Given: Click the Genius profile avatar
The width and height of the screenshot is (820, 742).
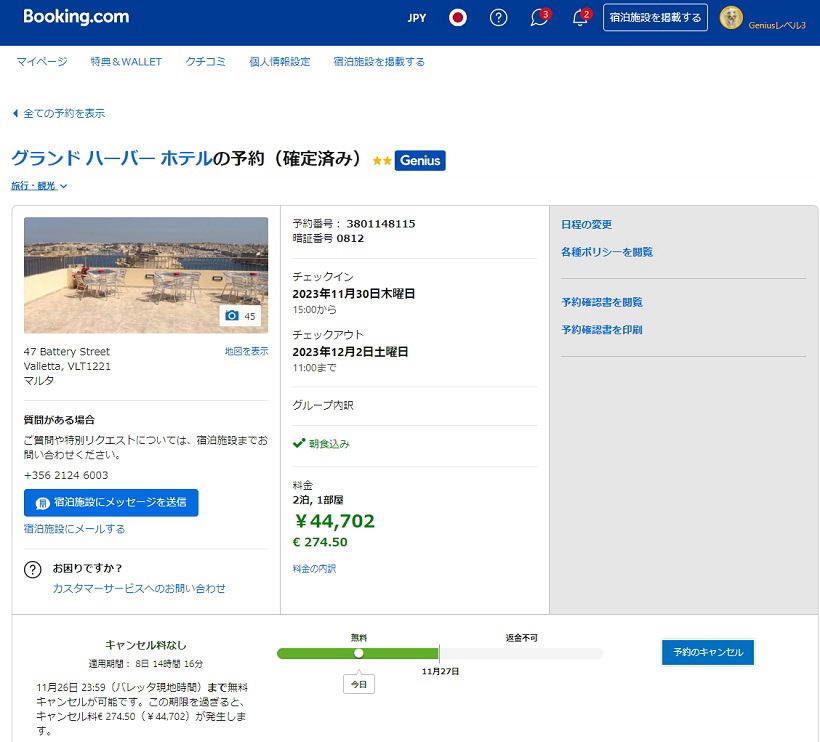Looking at the screenshot, I should tap(731, 18).
